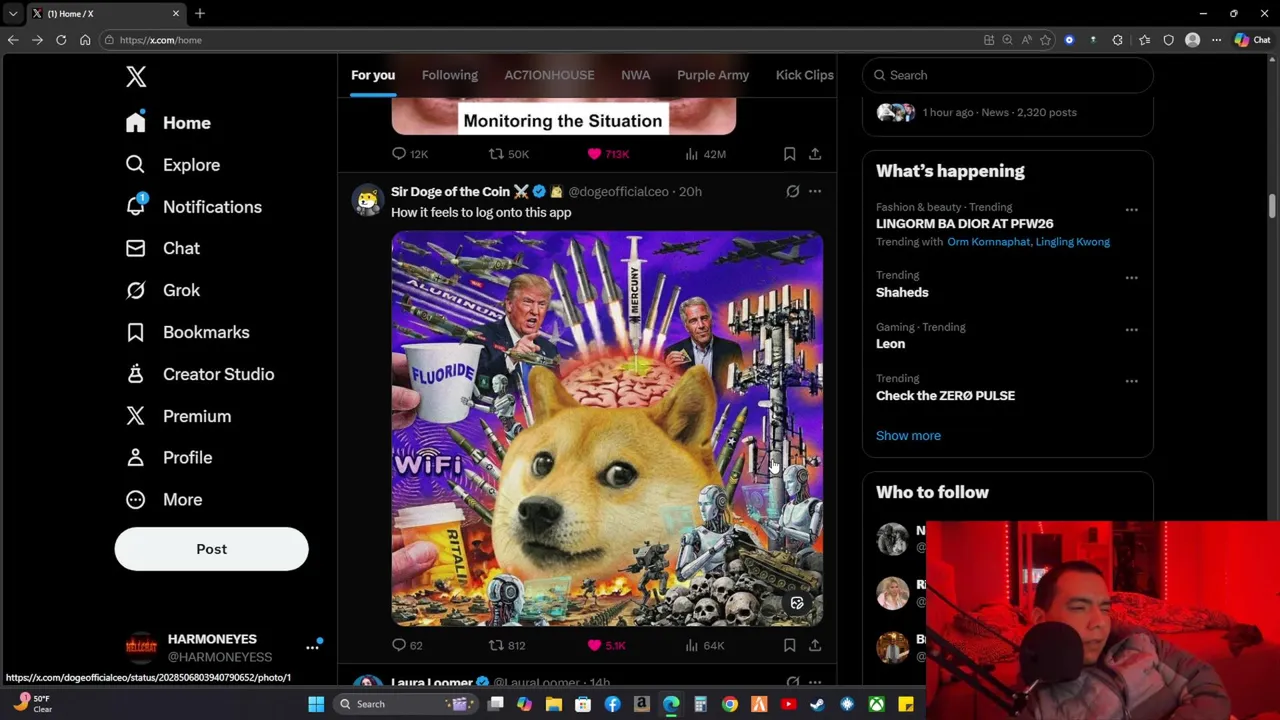Screen dimensions: 1280x720
Task: Open Premium in the sidebar
Action: 178,416
